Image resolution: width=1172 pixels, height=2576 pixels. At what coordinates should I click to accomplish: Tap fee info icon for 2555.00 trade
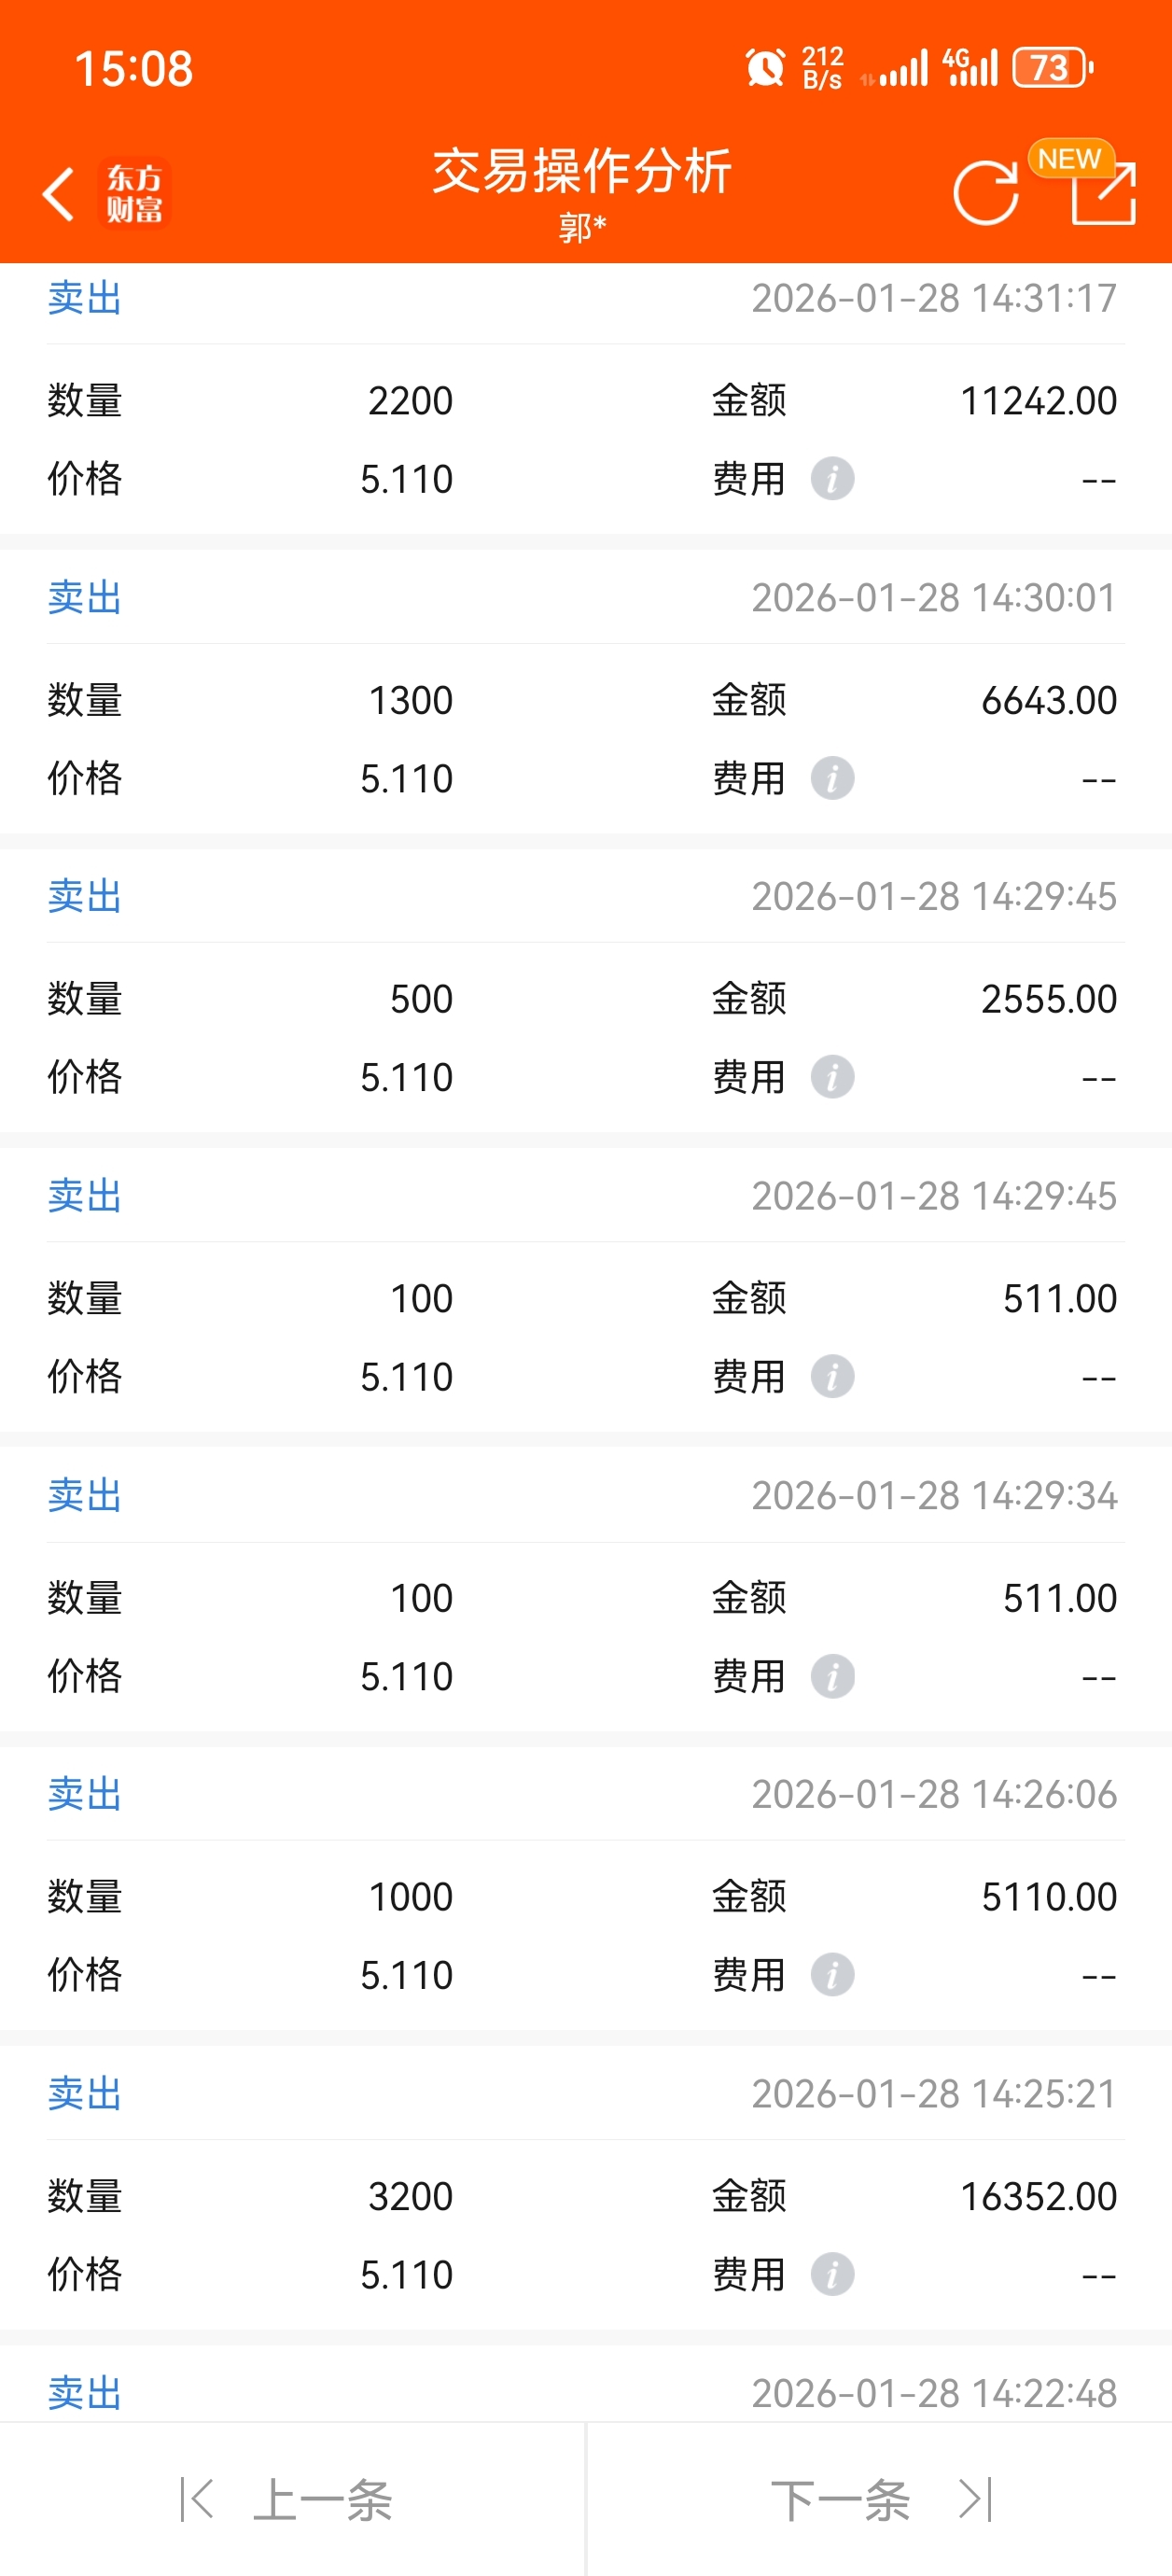tap(832, 1077)
